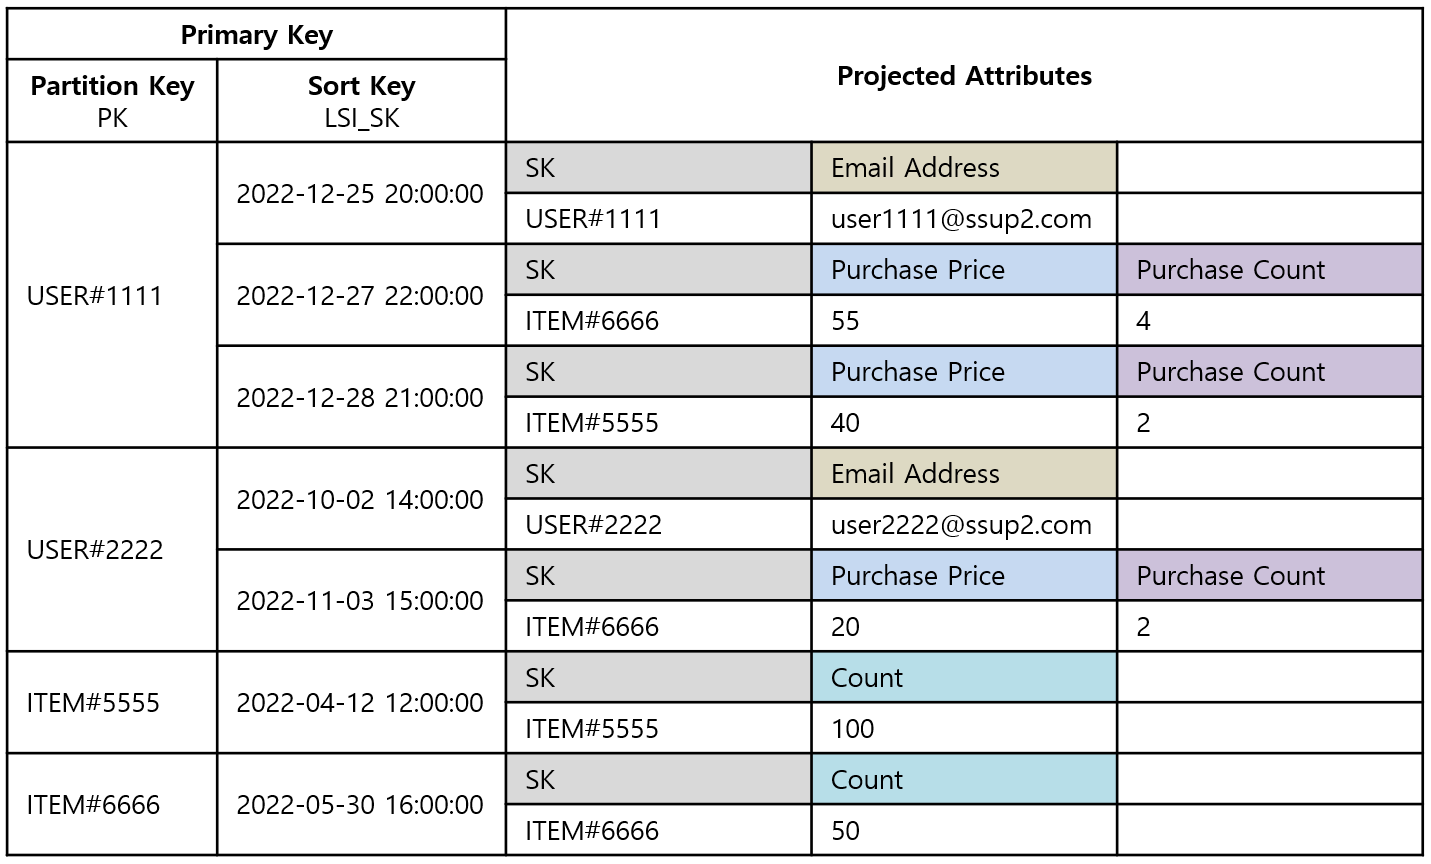Screen dimensions: 1431x864
Task: Click the Projected Attributes header
Action: point(964,76)
